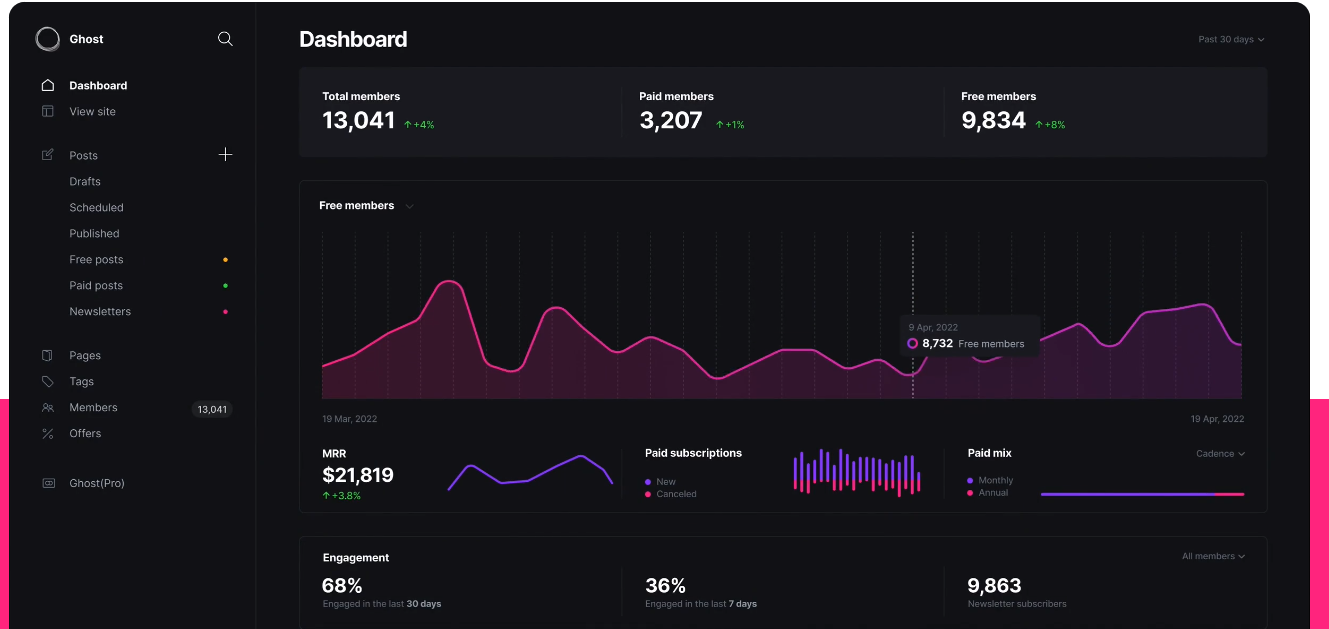
Task: Click the Members people icon
Action: tap(48, 407)
